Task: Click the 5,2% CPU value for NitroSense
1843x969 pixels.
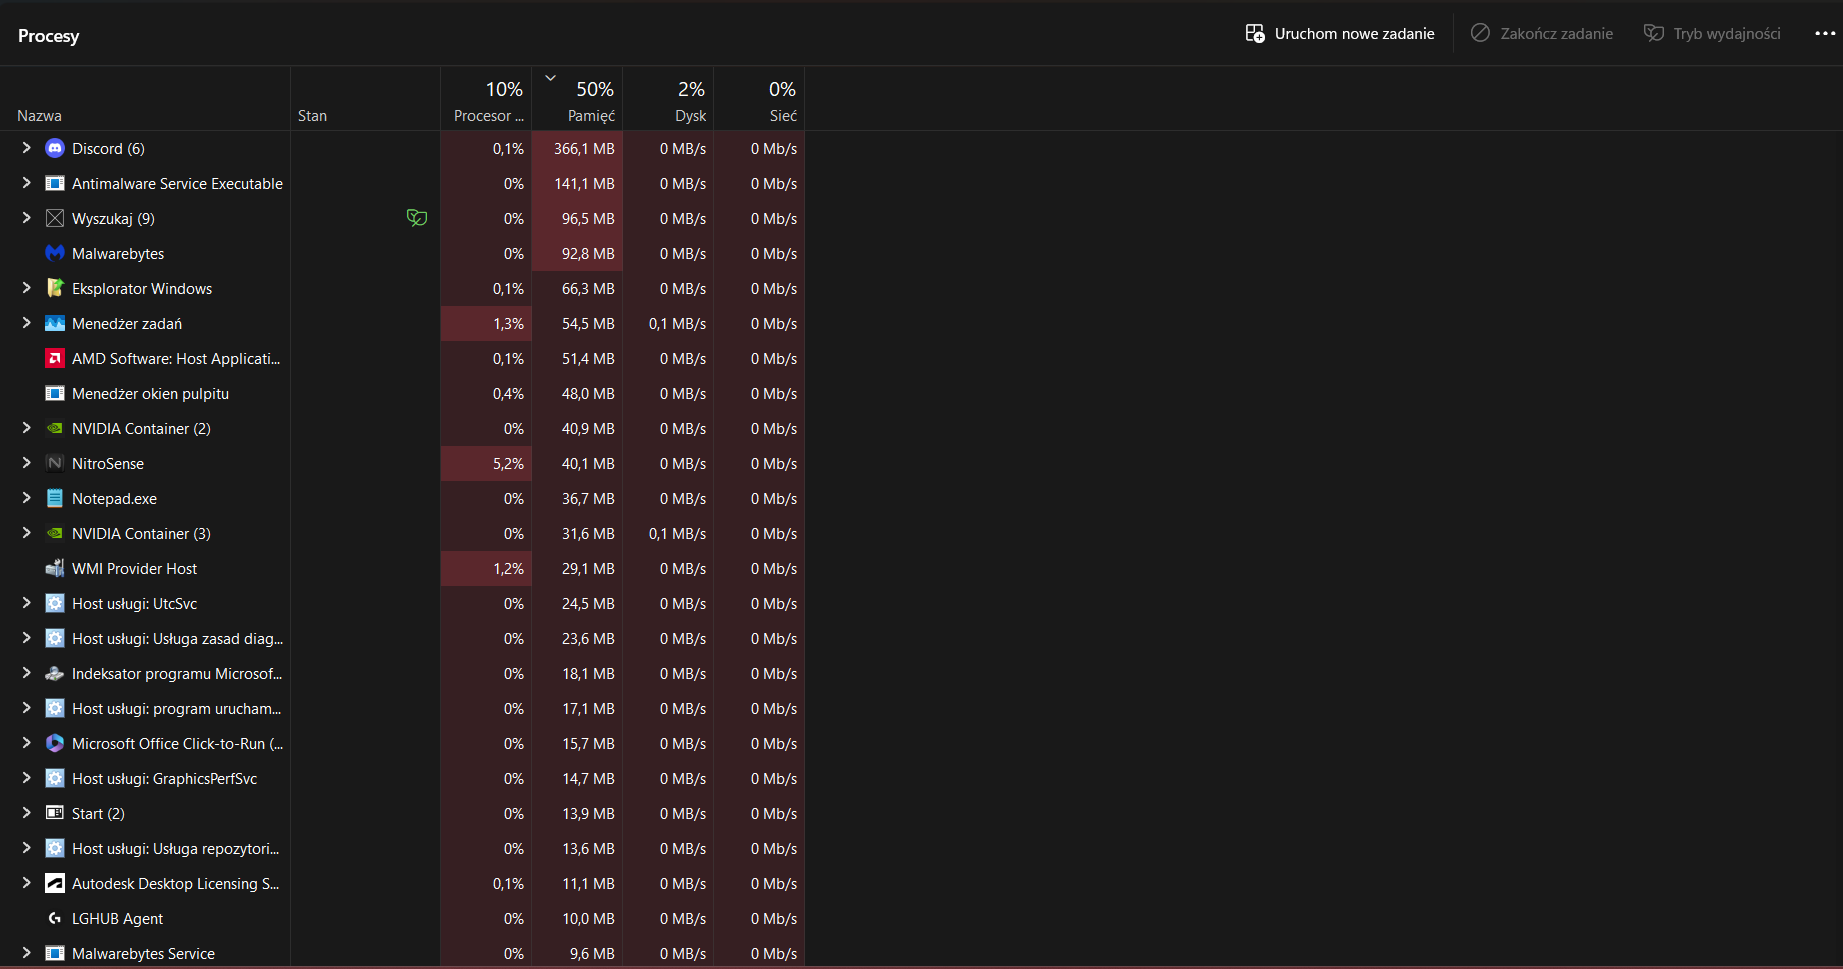Action: click(x=508, y=464)
